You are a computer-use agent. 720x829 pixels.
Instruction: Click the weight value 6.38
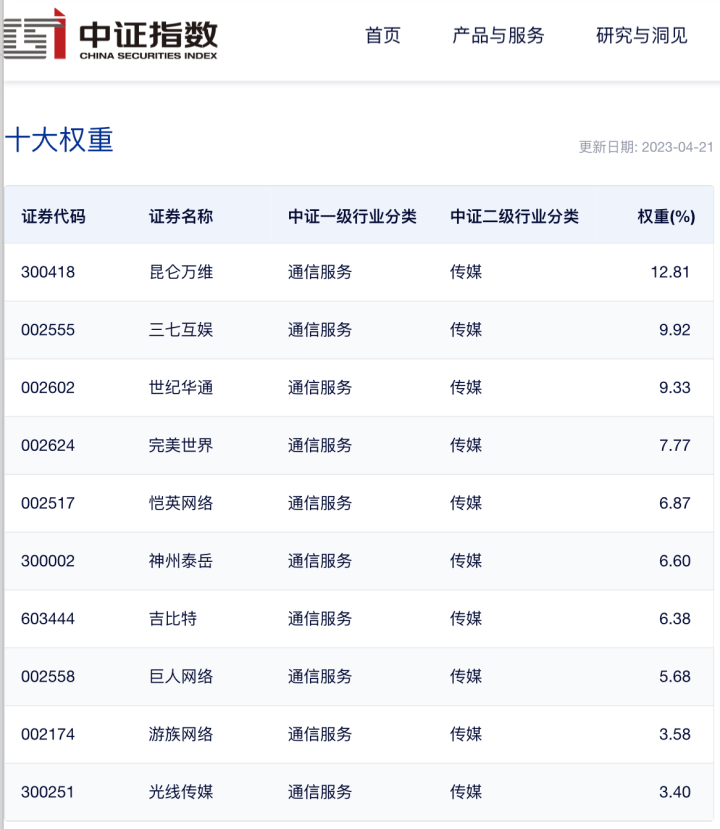click(x=675, y=619)
